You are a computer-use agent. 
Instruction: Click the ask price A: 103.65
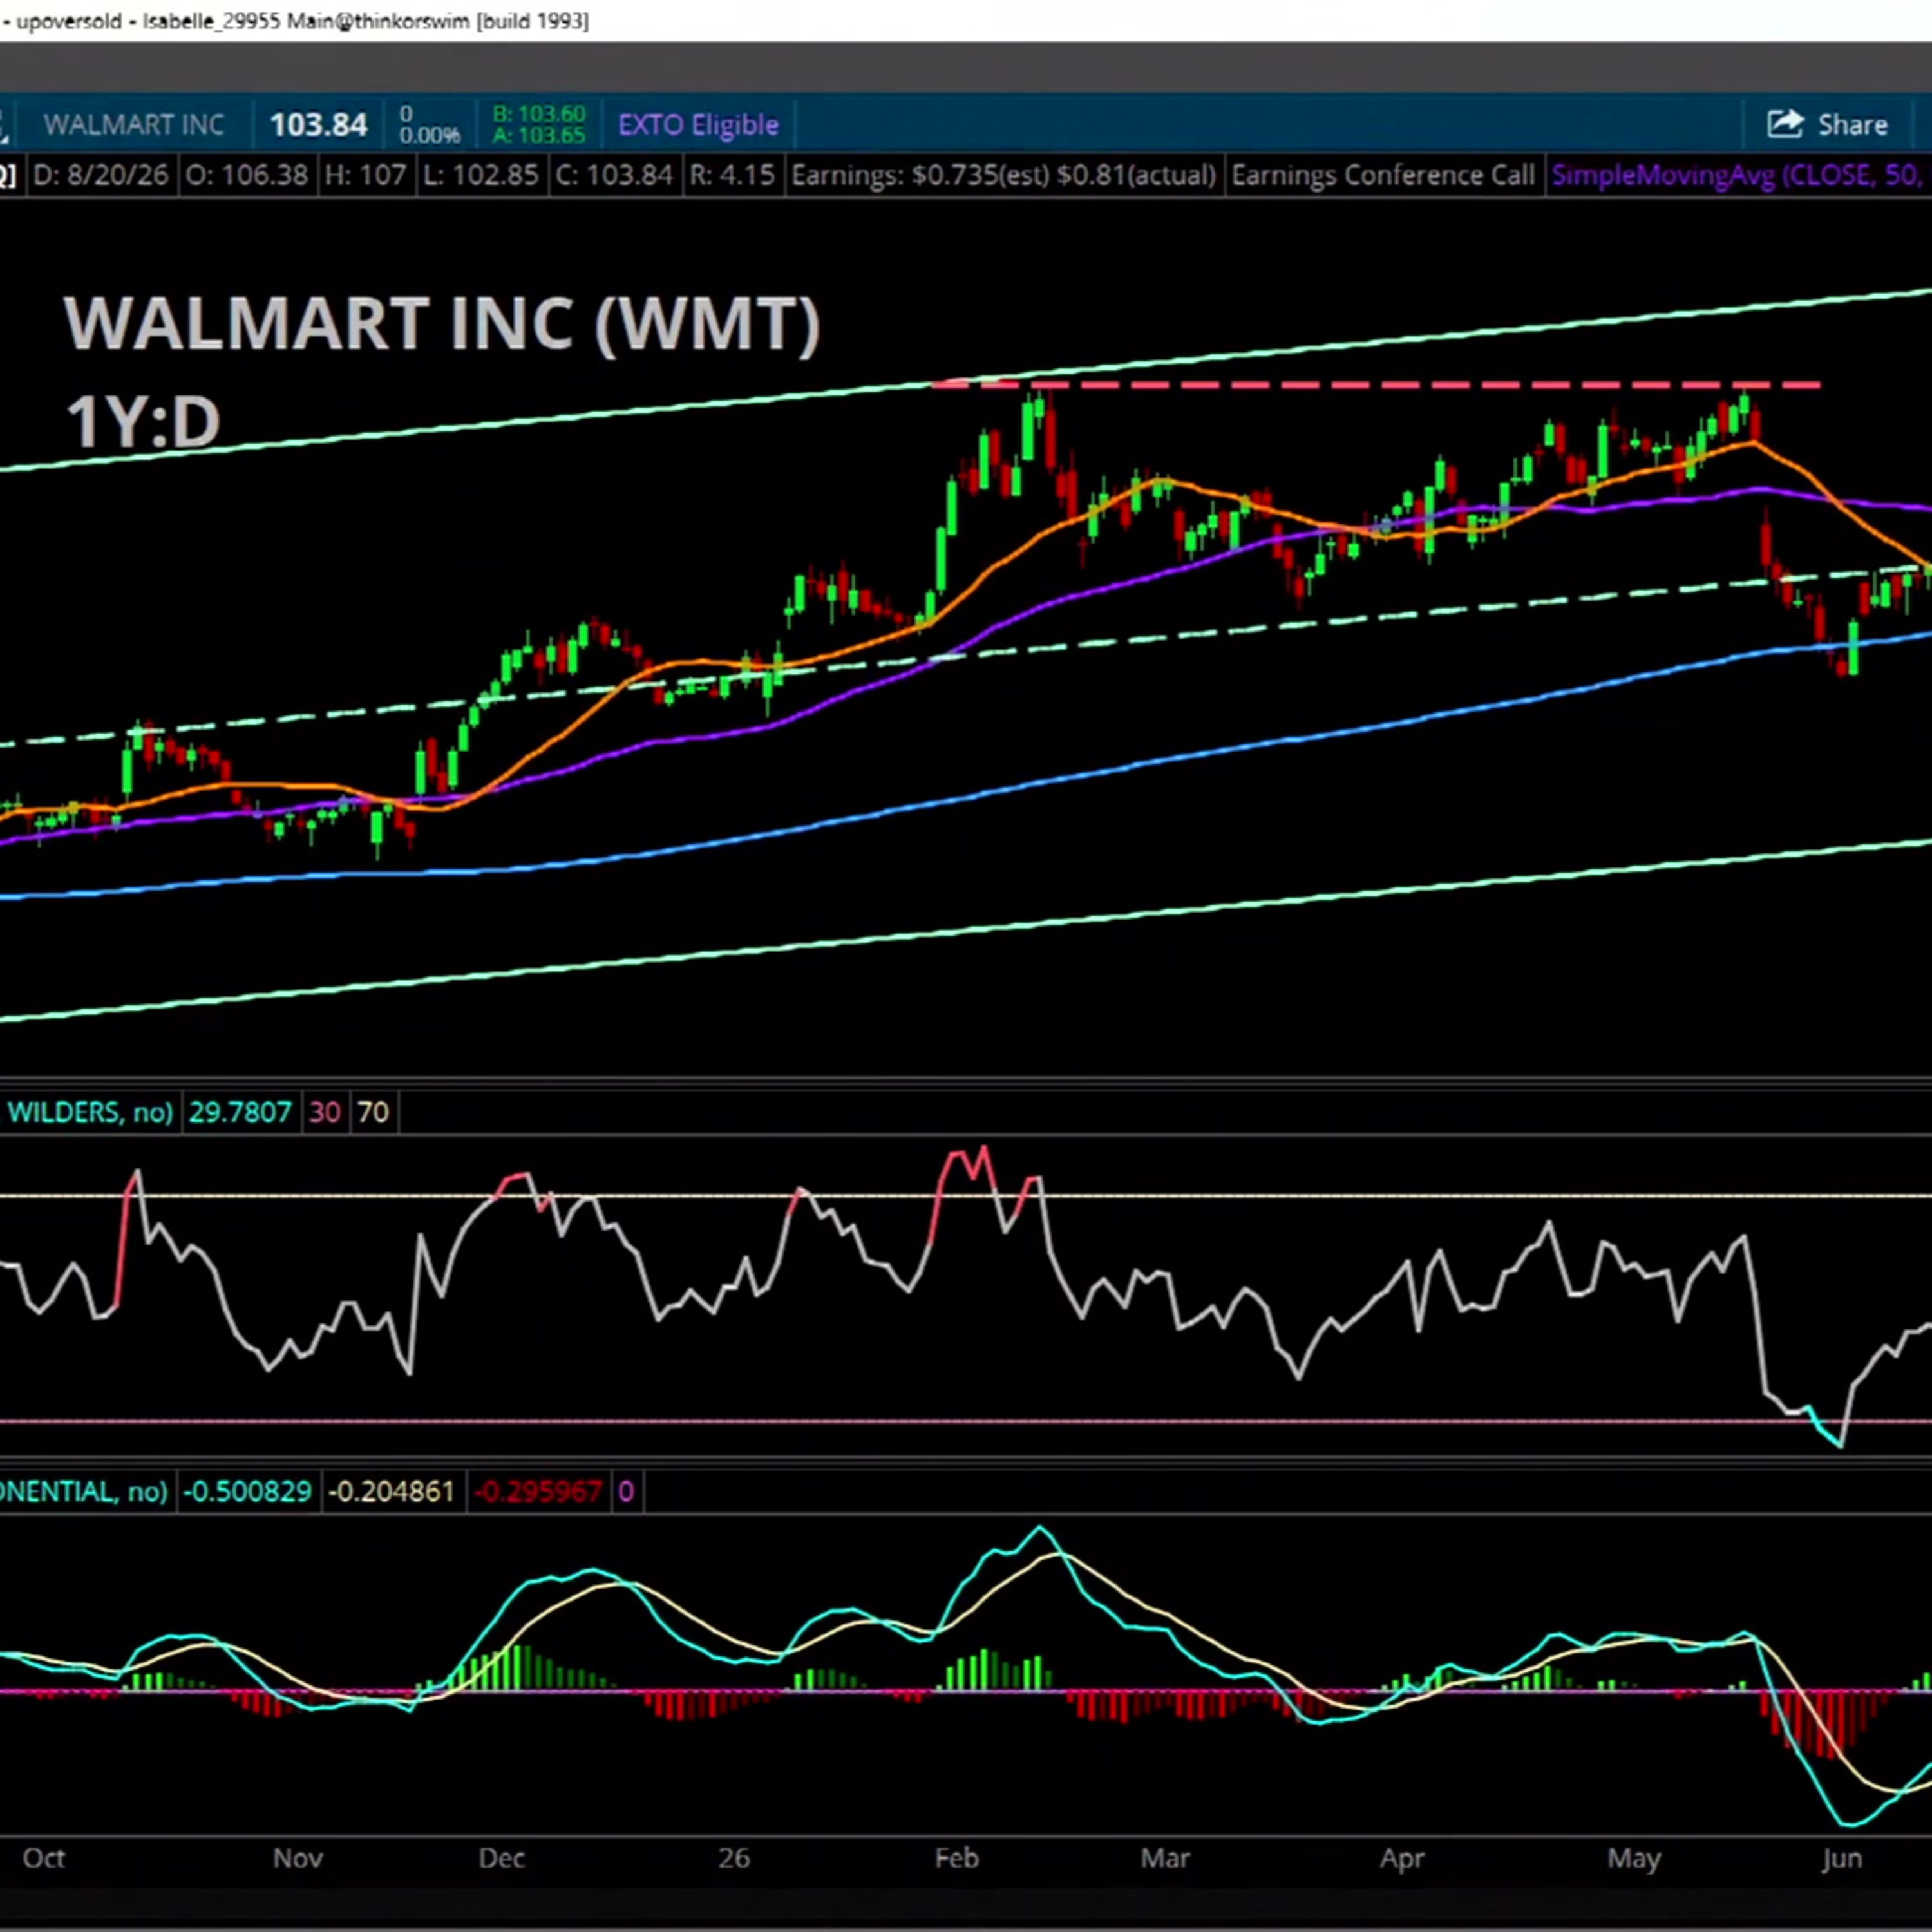coord(539,135)
